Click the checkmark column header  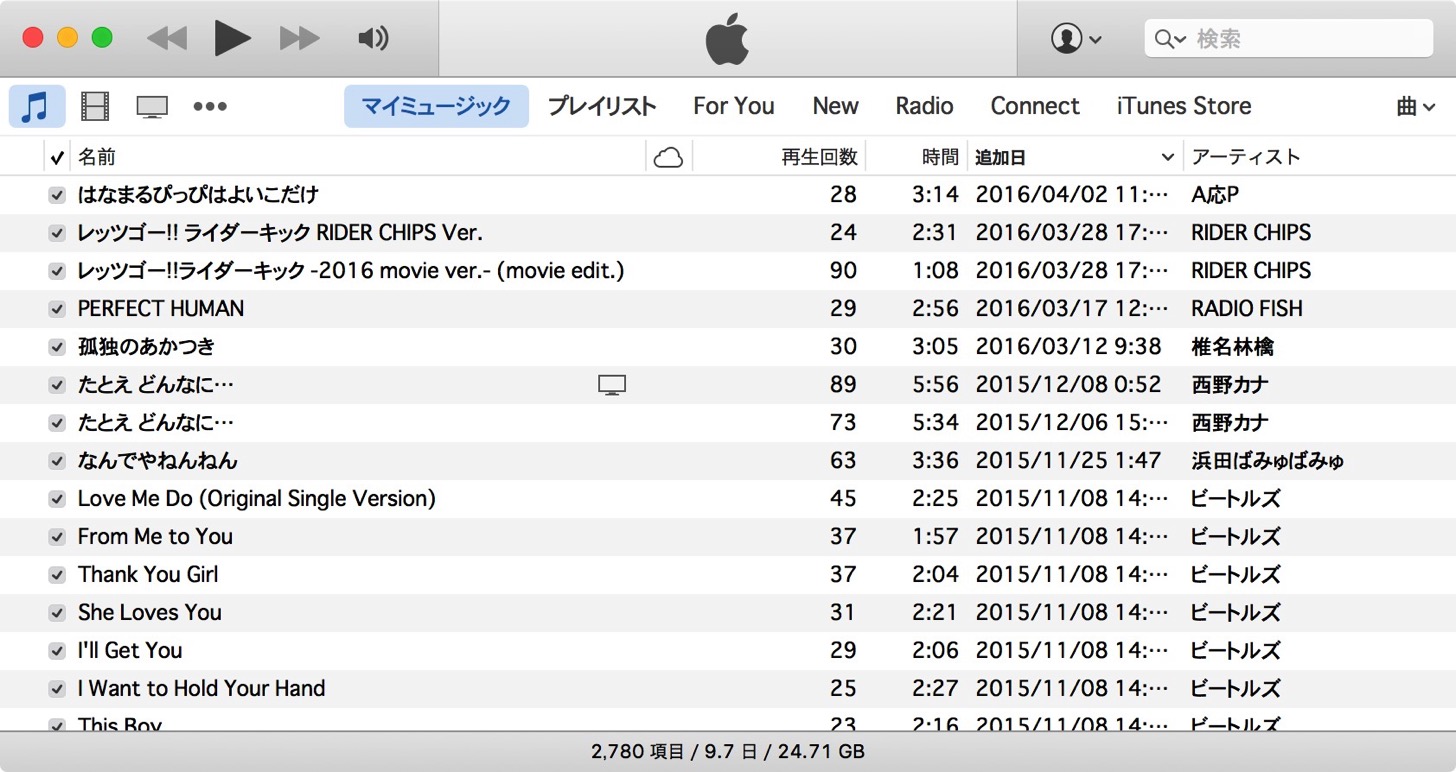click(x=56, y=157)
